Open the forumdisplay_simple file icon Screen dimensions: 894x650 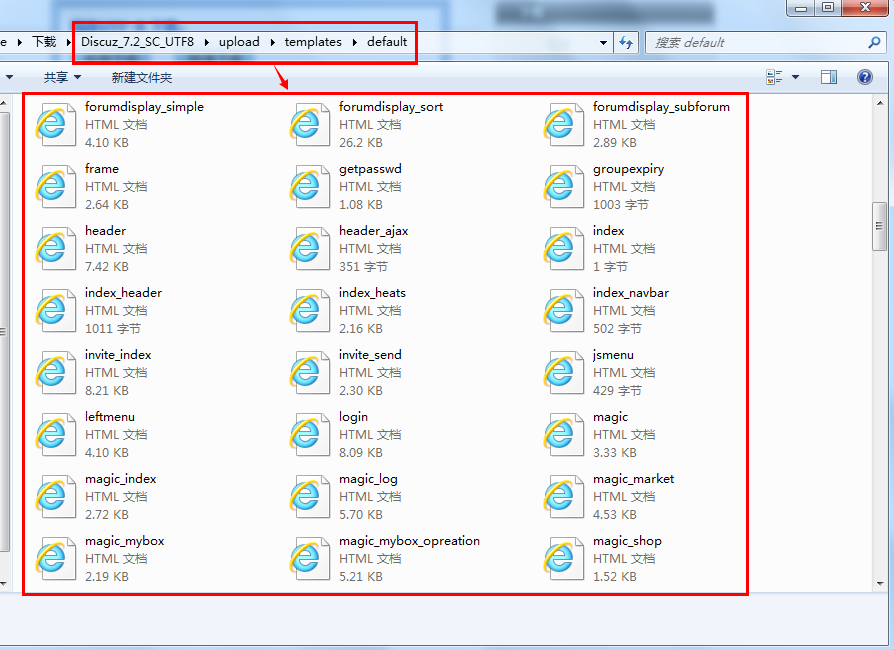[56, 124]
